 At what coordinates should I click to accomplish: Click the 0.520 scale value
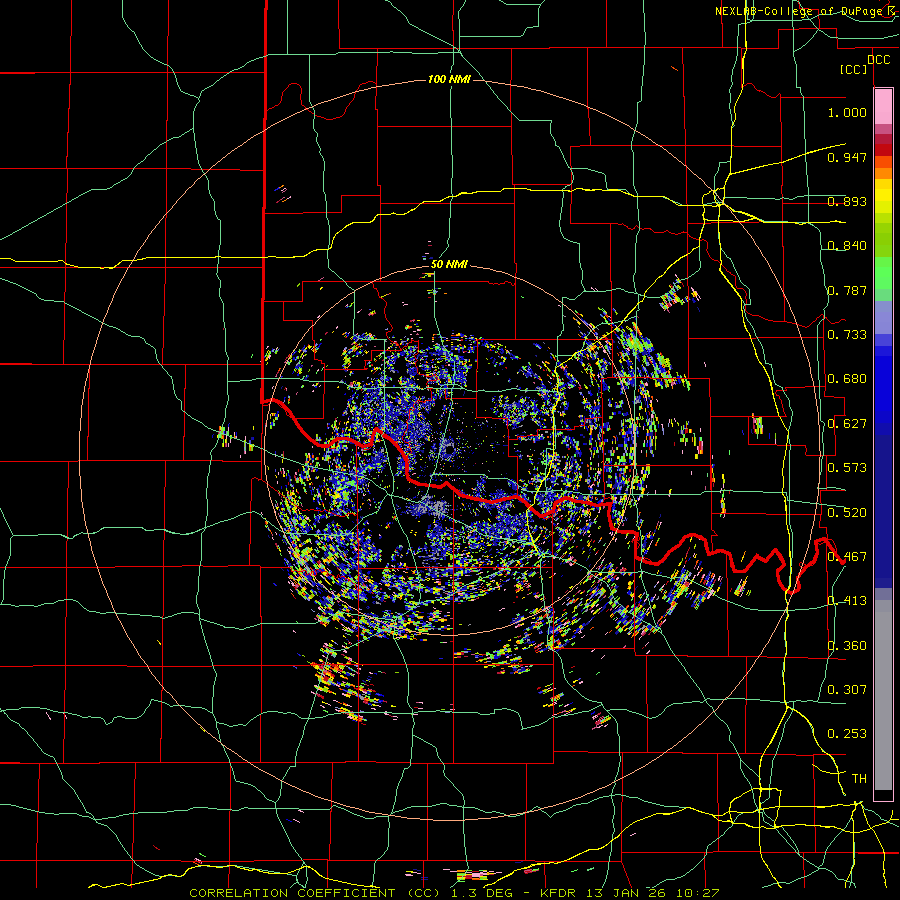pos(847,513)
